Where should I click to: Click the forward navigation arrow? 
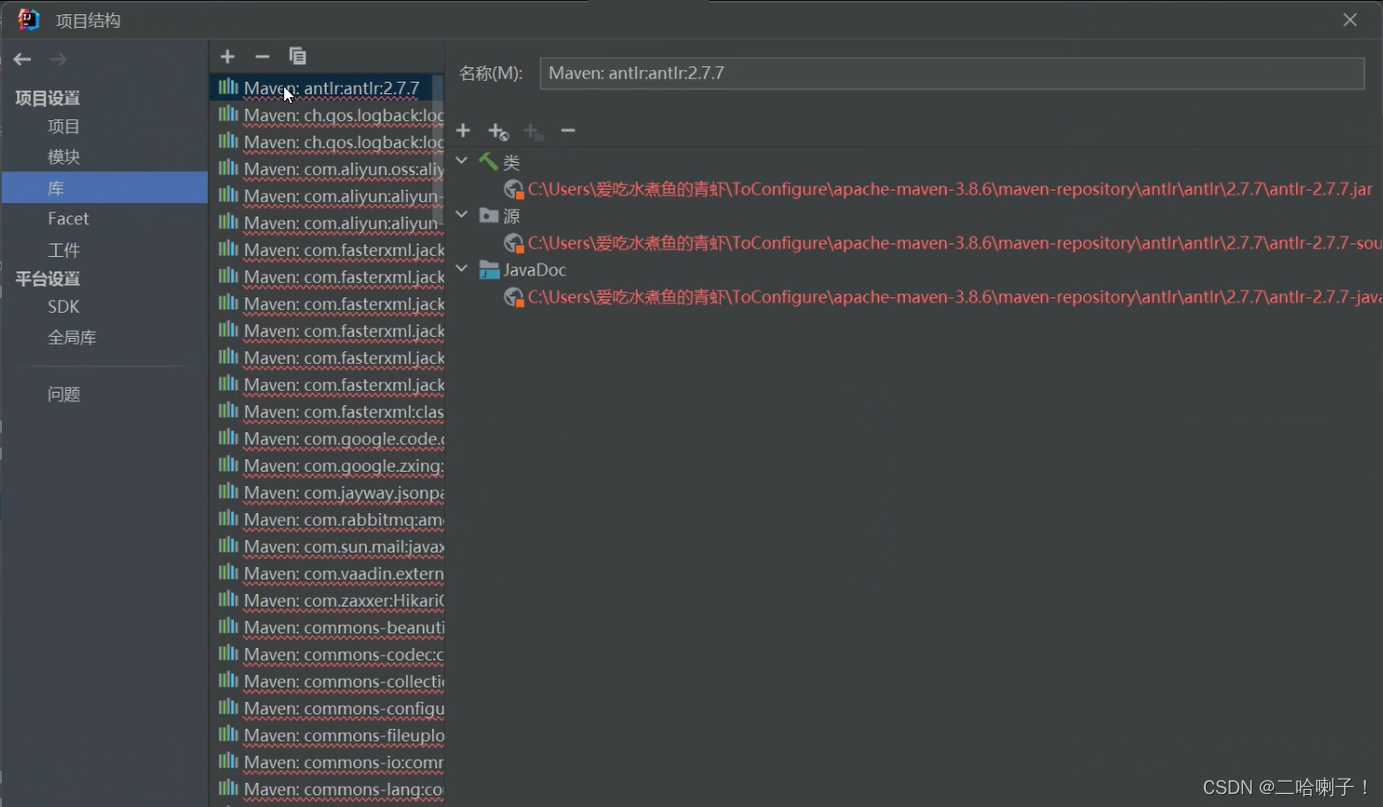[x=58, y=59]
